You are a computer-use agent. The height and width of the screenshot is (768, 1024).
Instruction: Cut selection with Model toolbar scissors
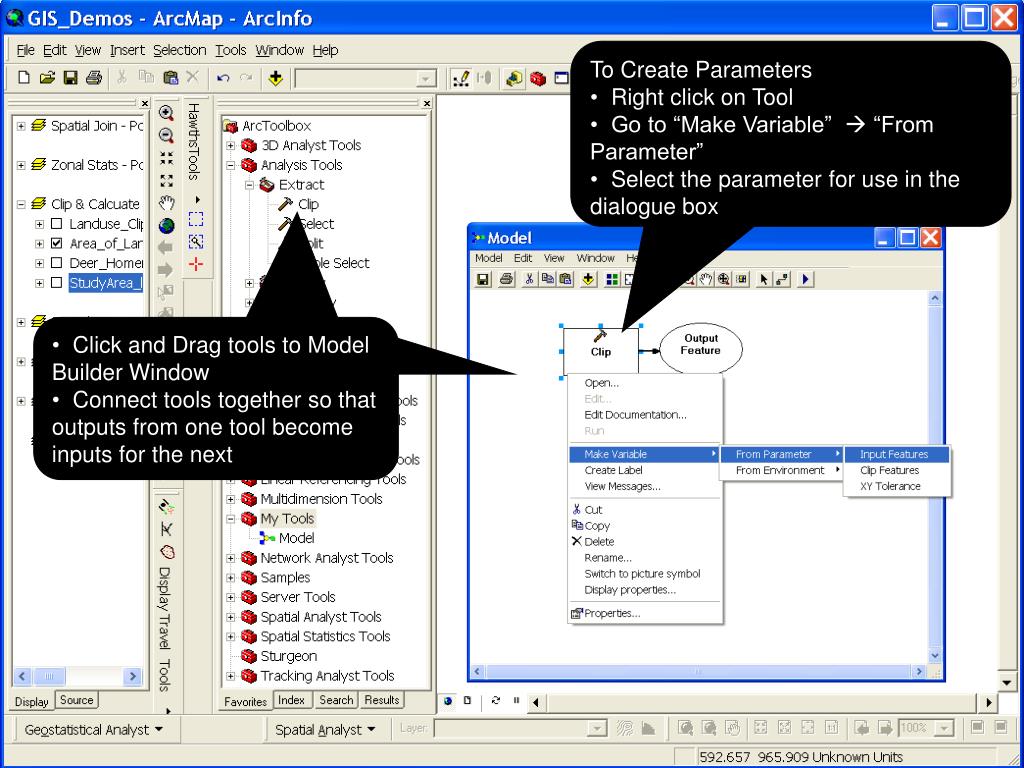(x=530, y=280)
